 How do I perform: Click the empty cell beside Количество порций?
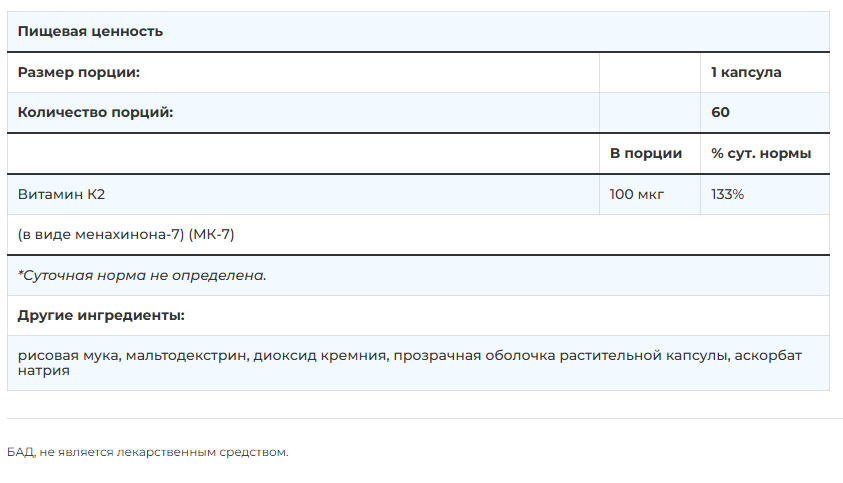click(x=650, y=112)
